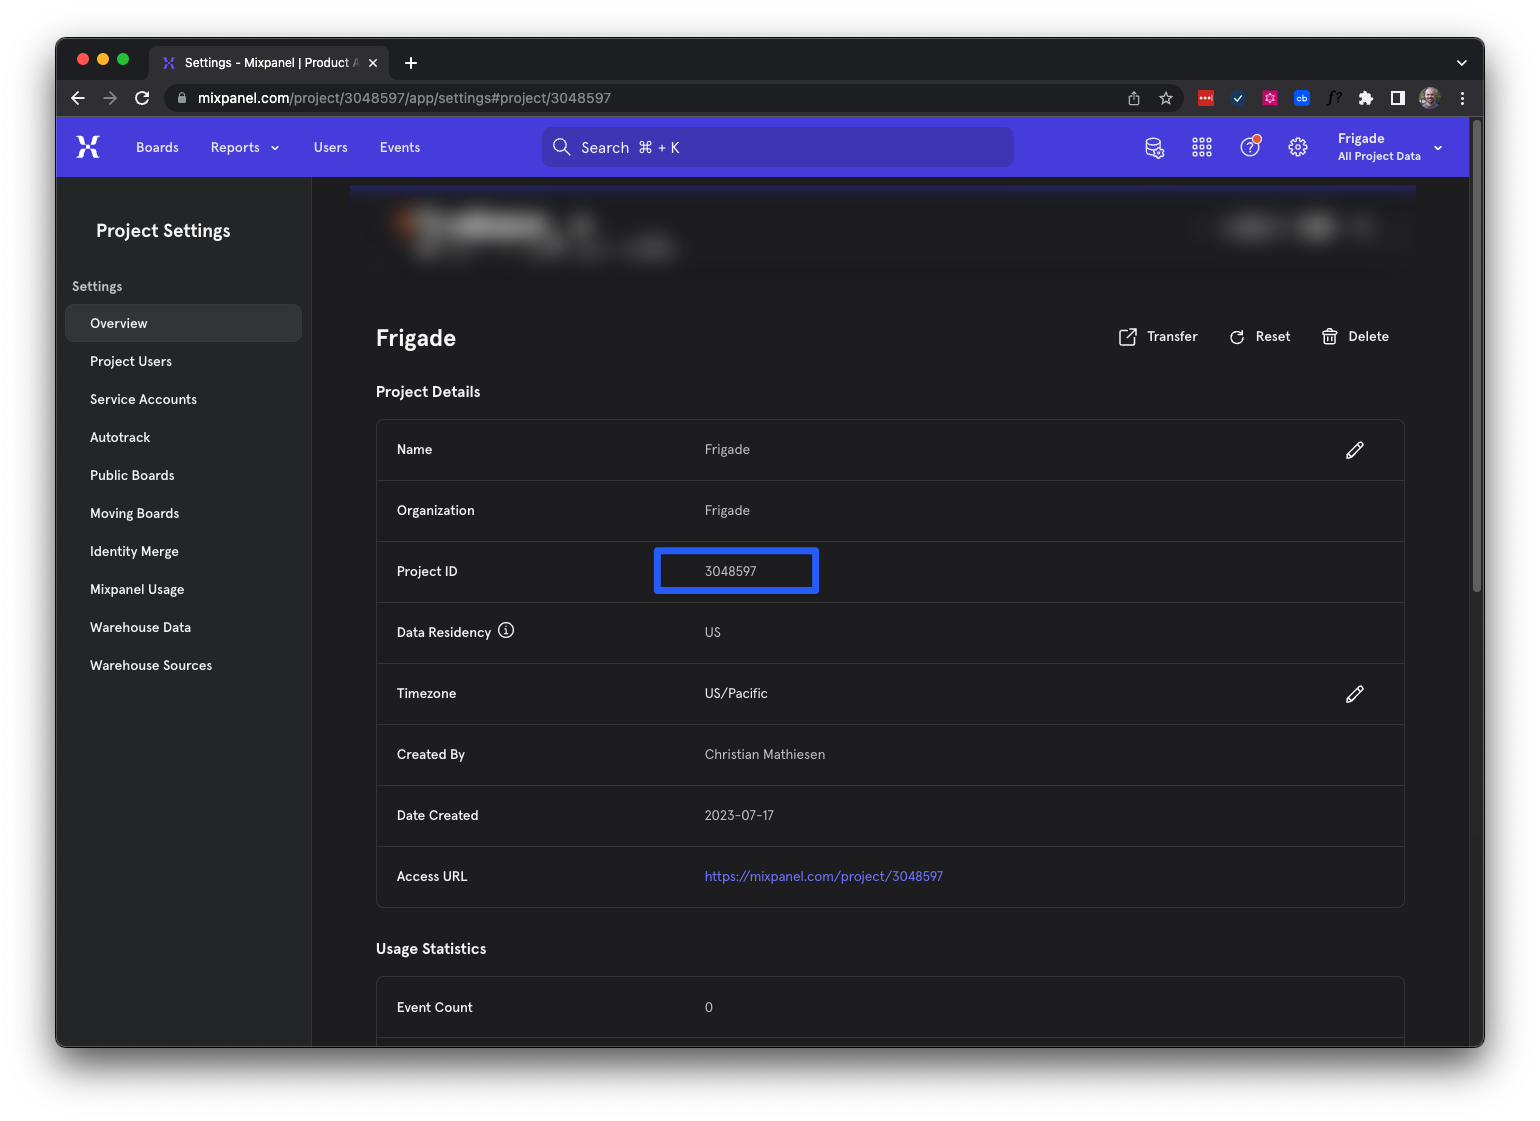
Task: Open the Chrome three-dot menu
Action: coord(1462,98)
